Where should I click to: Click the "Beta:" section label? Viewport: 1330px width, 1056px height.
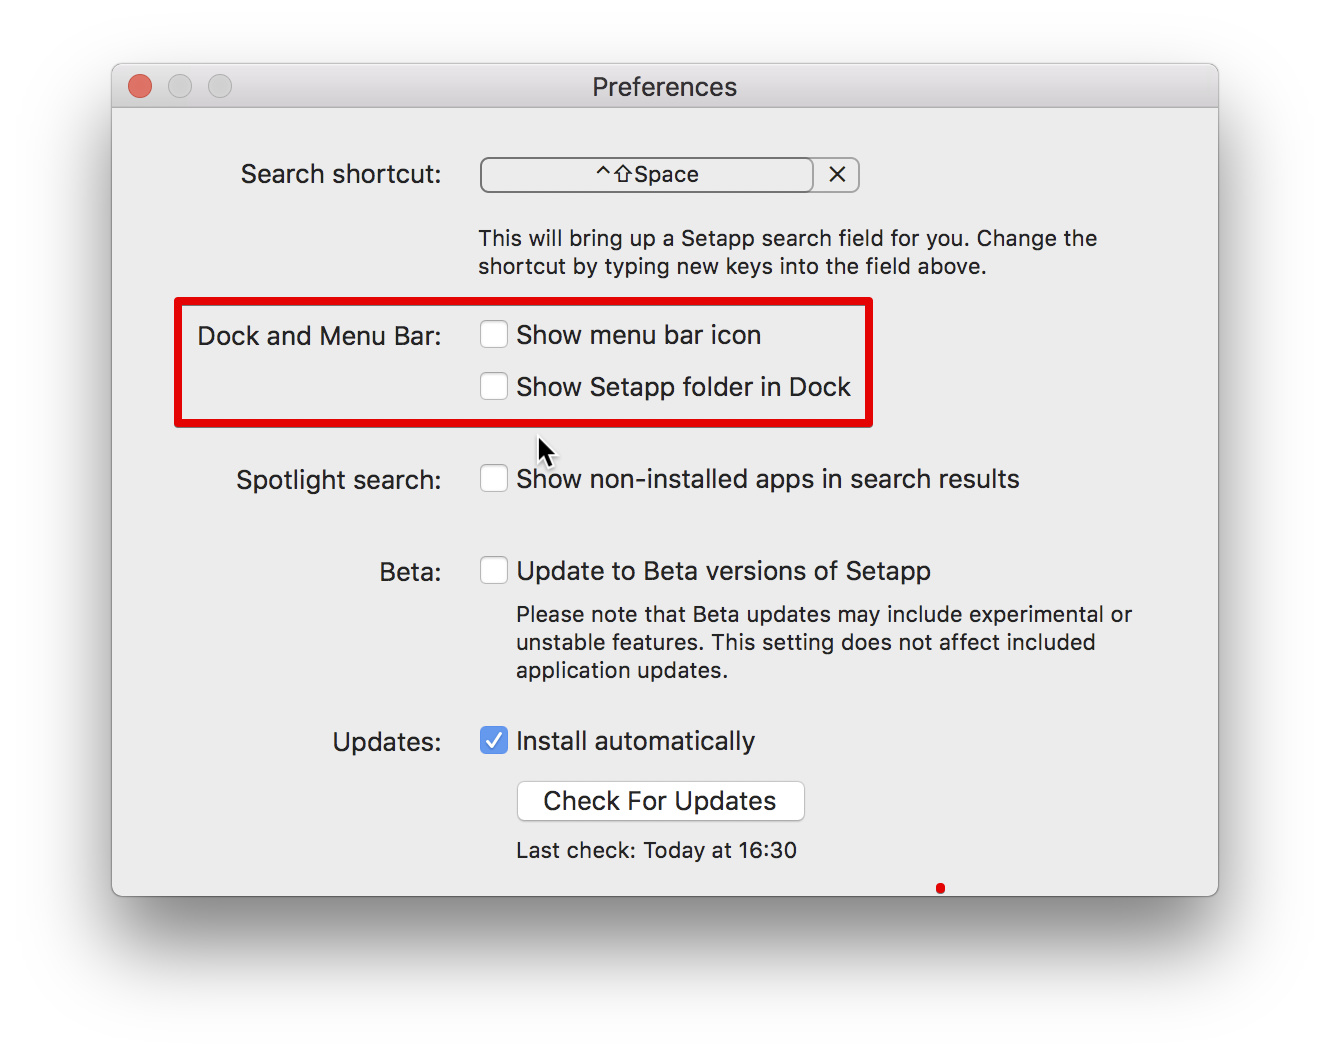pyautogui.click(x=410, y=572)
